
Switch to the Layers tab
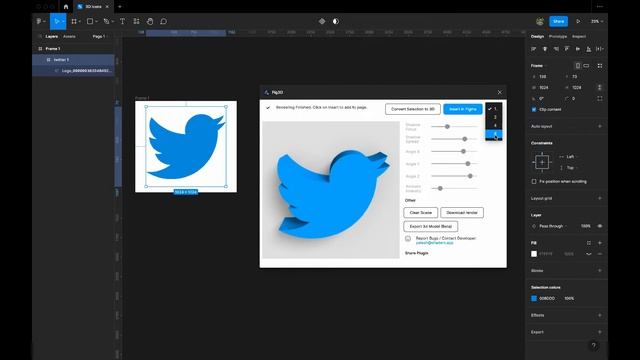(x=51, y=36)
